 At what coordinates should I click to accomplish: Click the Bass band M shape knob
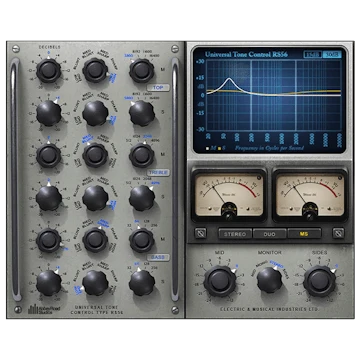(x=95, y=240)
